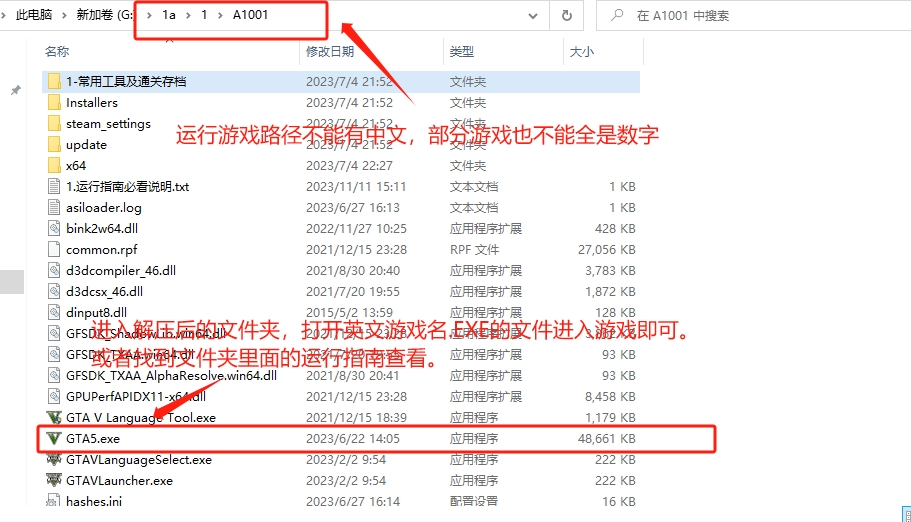Click the hashes.ini file icon
Image resolution: width=911 pixels, height=522 pixels.
tap(54, 500)
